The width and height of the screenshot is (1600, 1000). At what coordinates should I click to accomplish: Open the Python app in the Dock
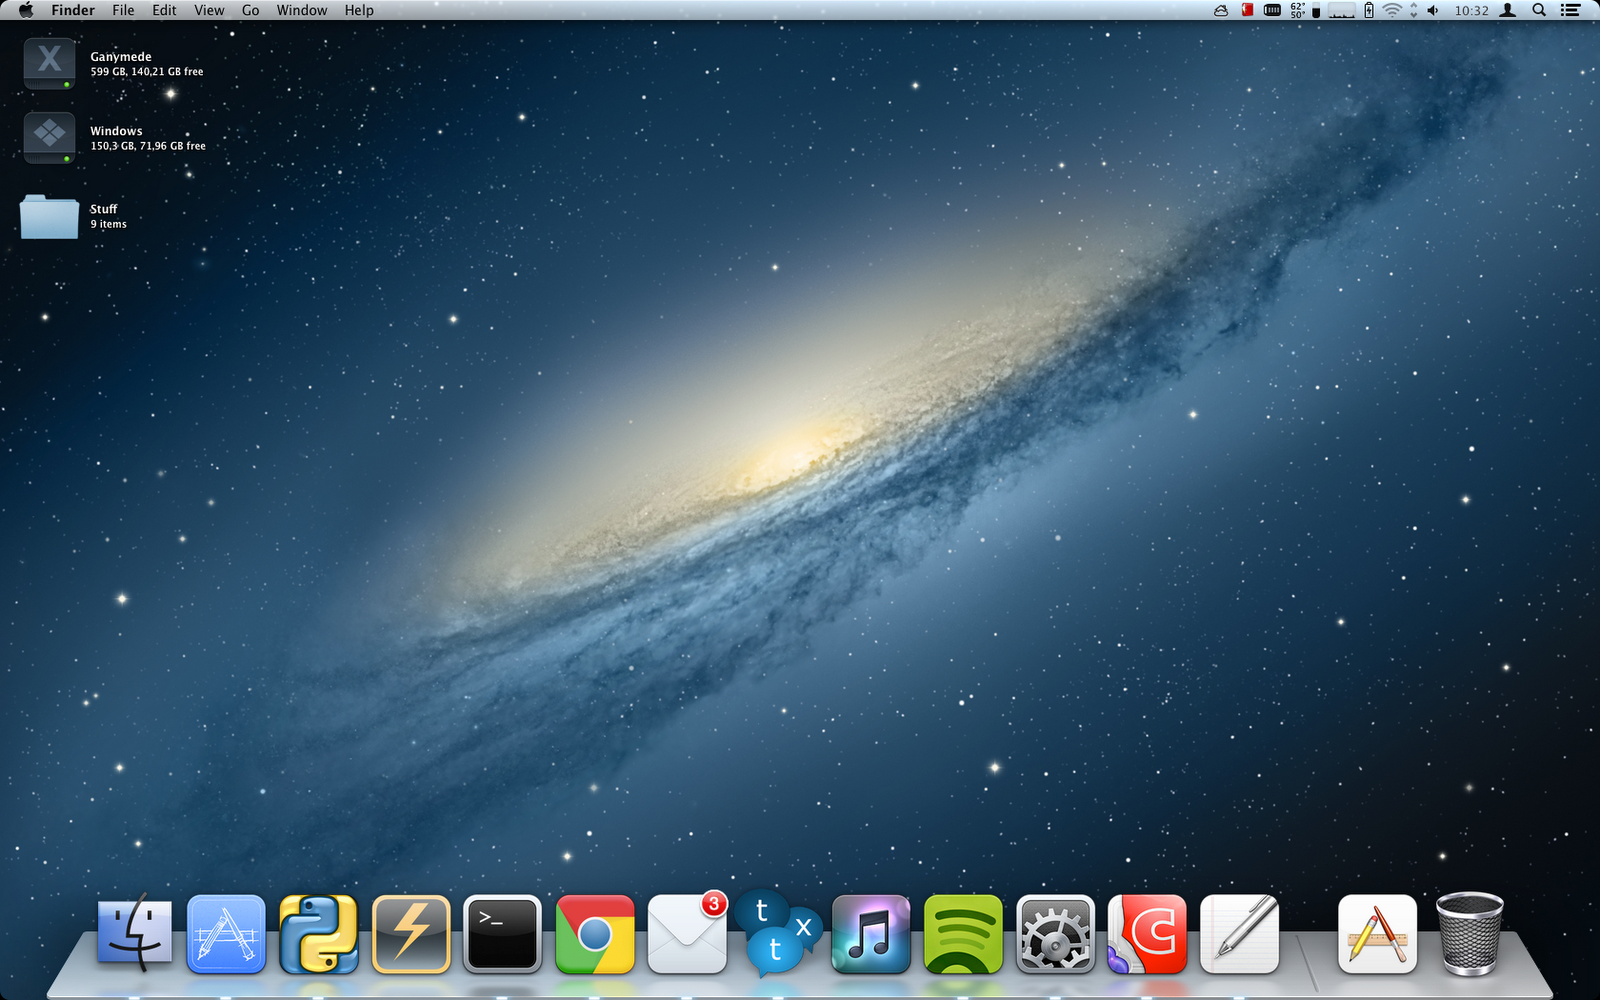(x=319, y=934)
